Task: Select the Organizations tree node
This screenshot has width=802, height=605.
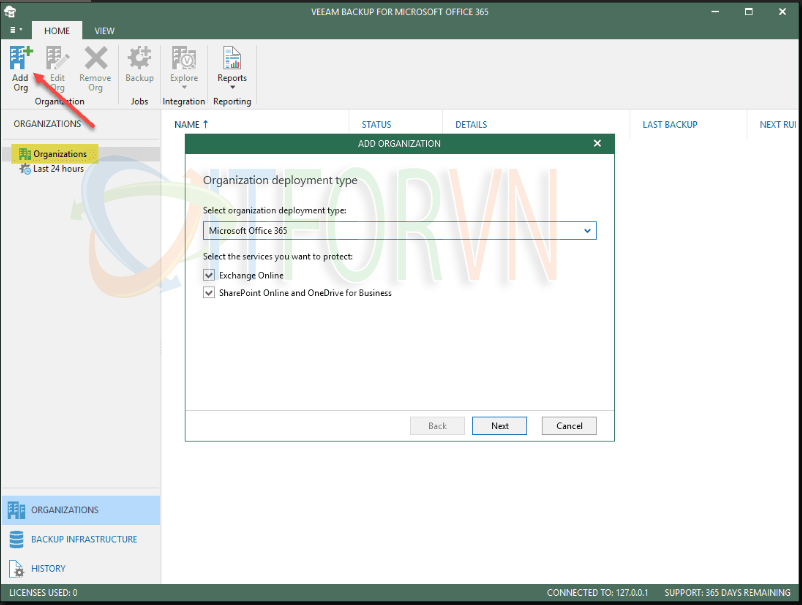Action: (59, 154)
